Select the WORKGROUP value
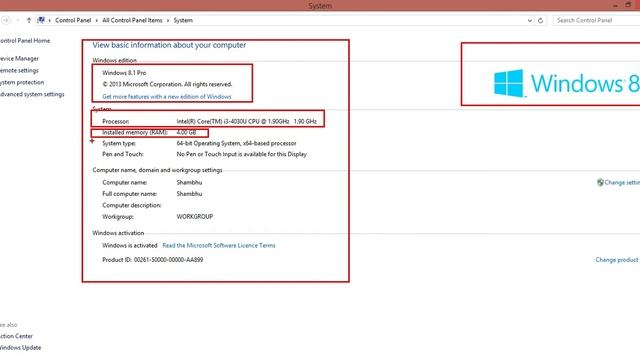Image resolution: width=640 pixels, height=360 pixels. click(195, 217)
